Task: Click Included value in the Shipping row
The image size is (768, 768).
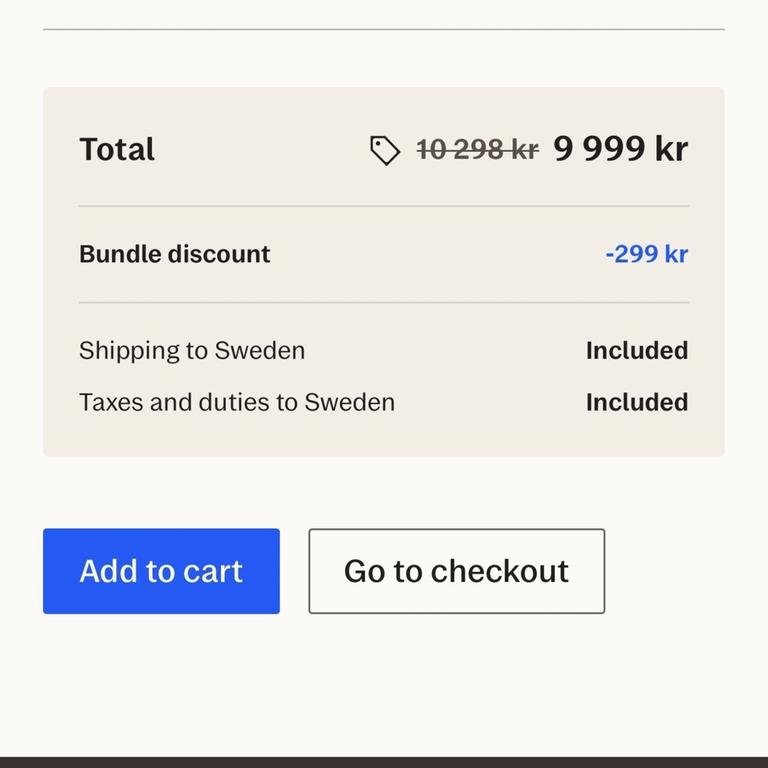Action: 636,351
